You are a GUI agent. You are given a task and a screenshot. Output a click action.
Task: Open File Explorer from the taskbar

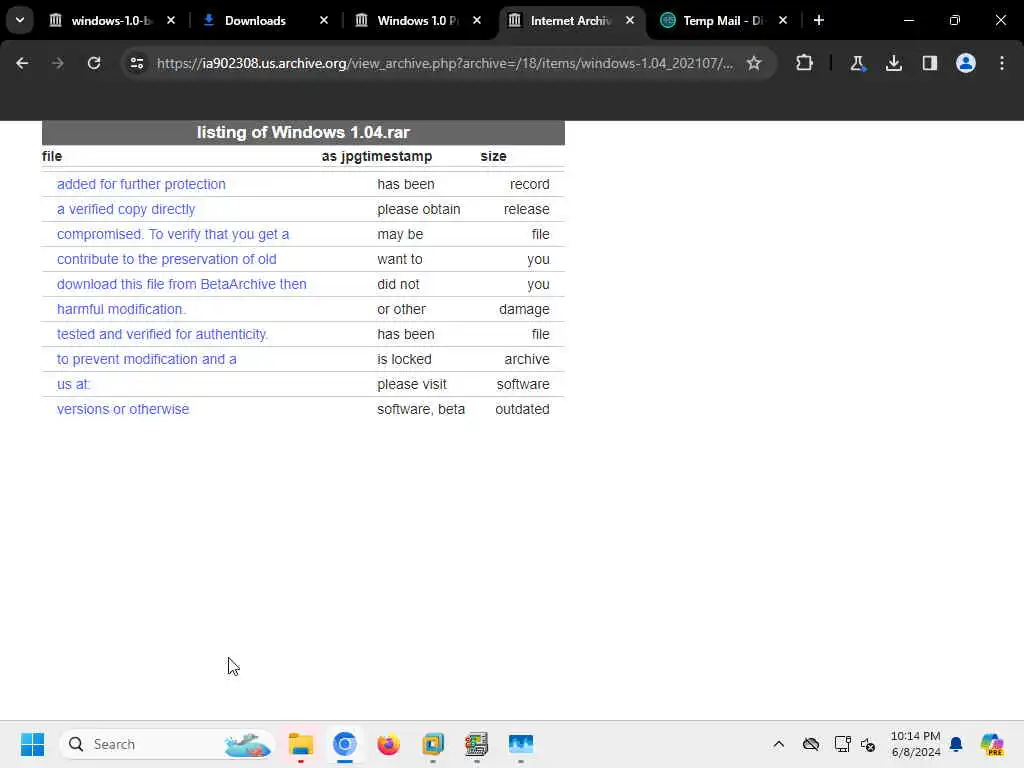(x=301, y=744)
